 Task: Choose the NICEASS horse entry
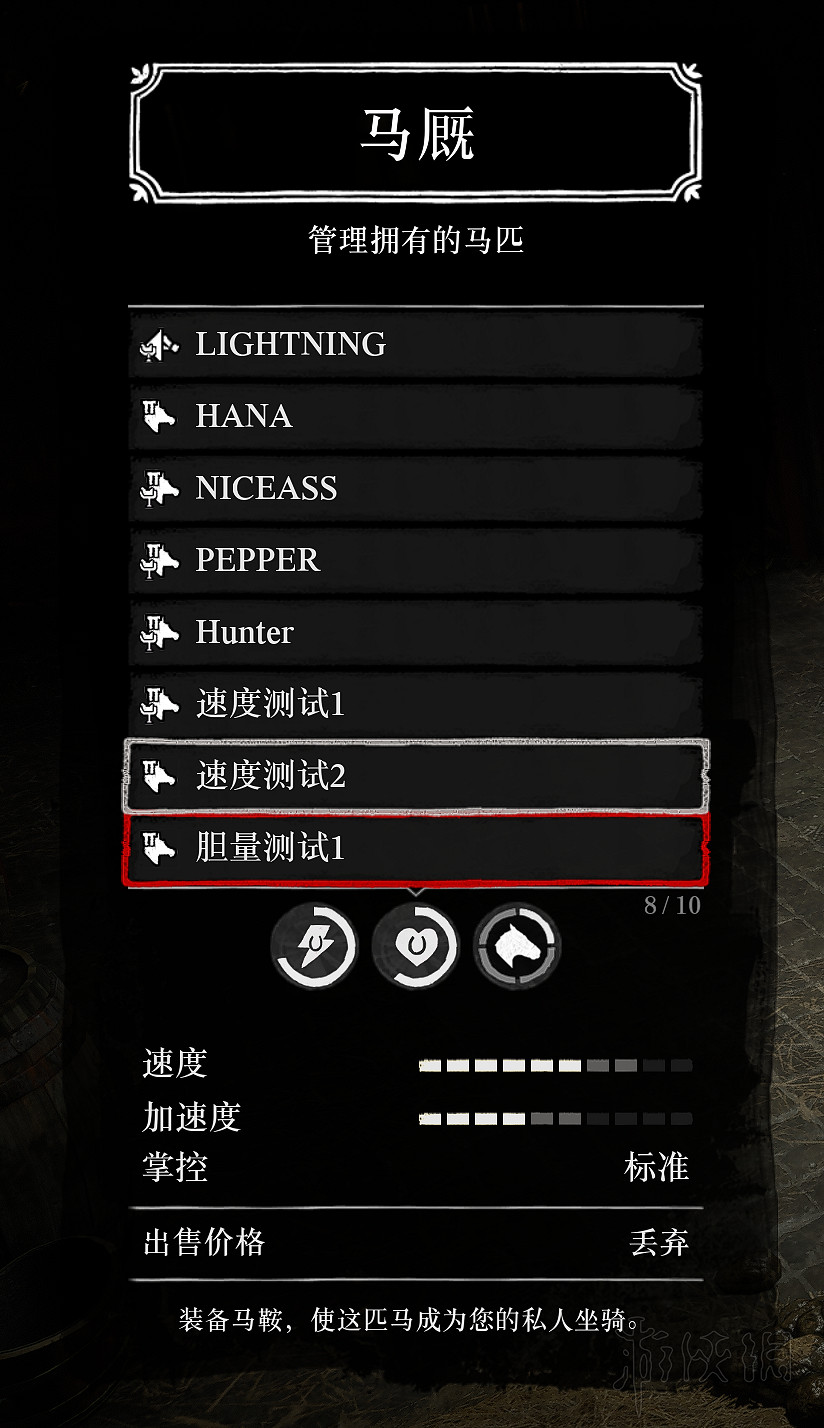[415, 488]
